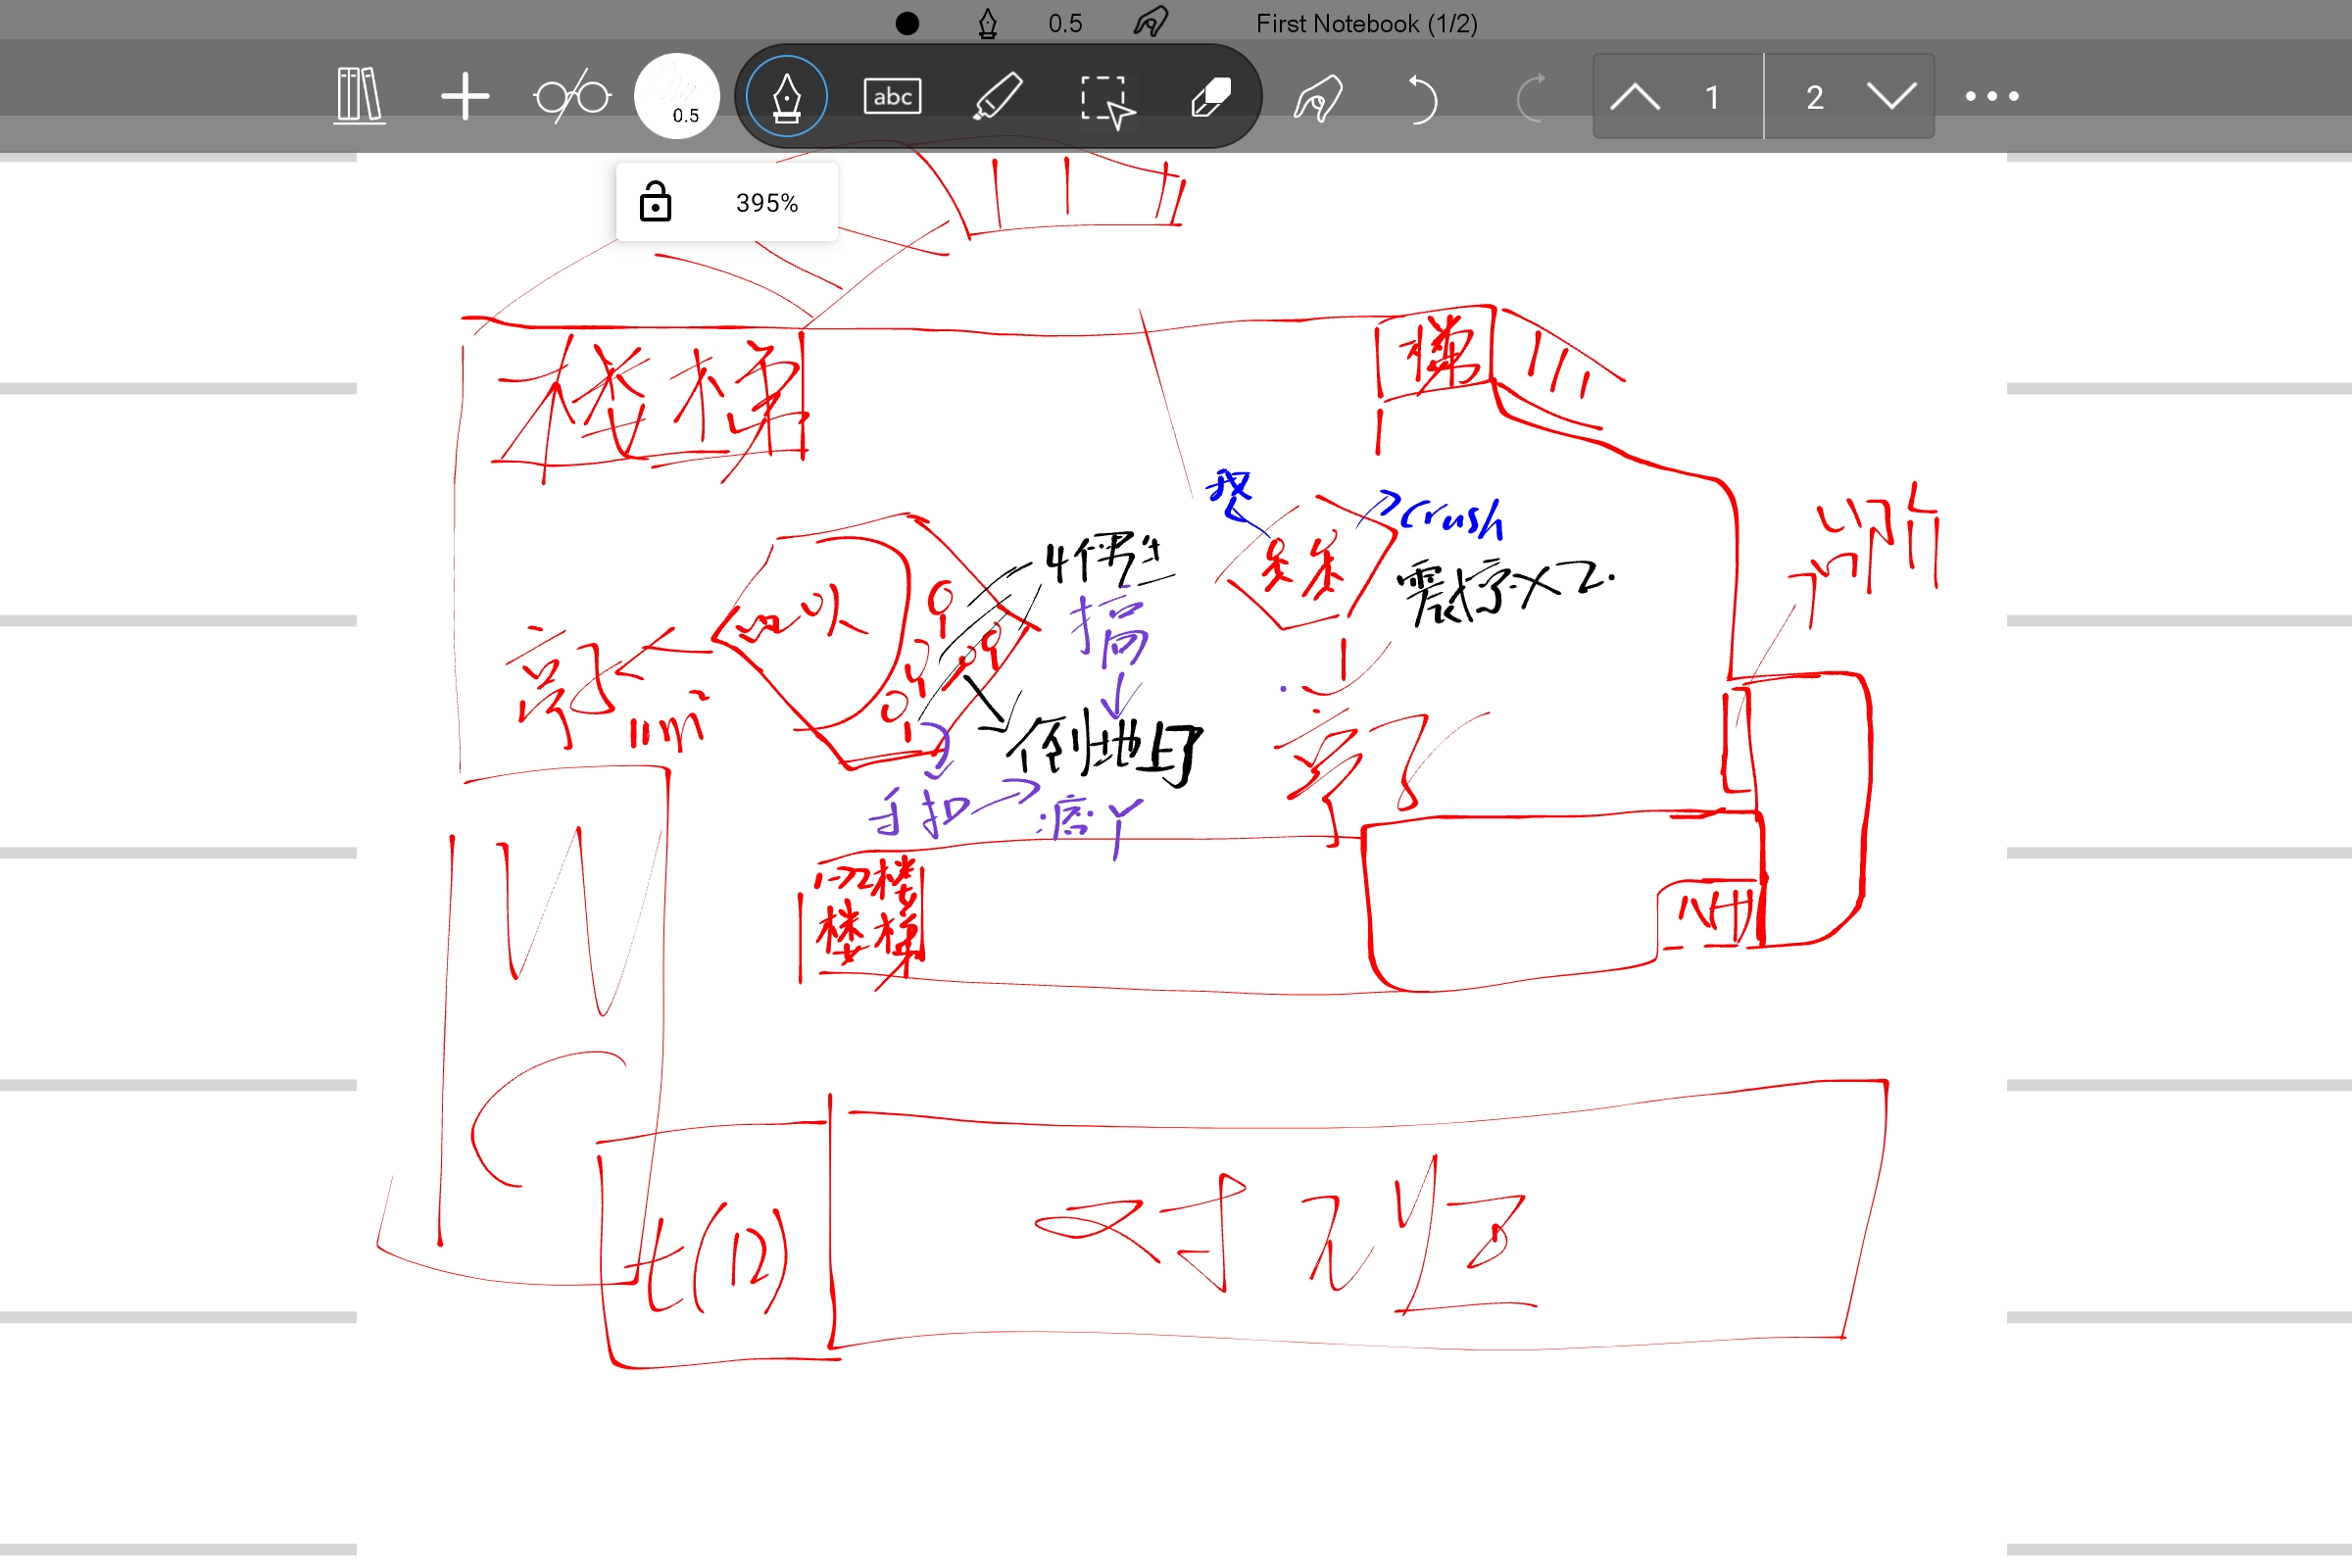Toggle the zoom lock next to 395%

tap(653, 202)
